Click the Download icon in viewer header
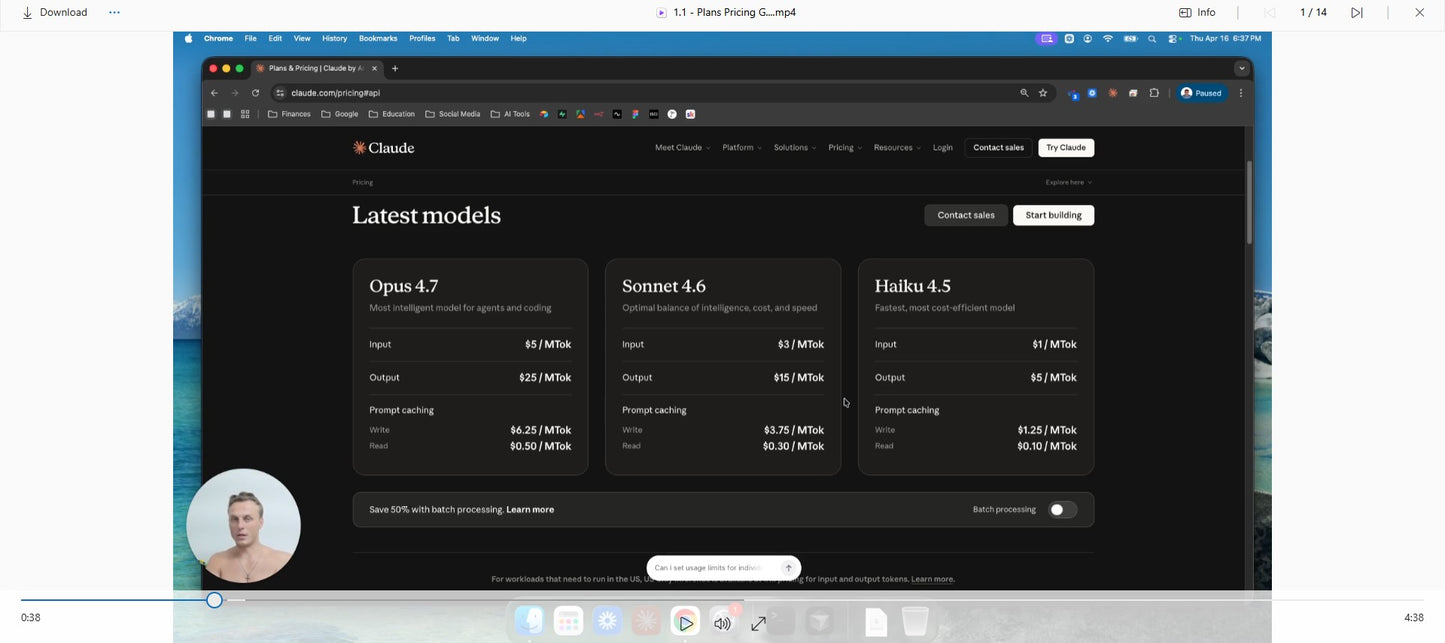 click(27, 13)
